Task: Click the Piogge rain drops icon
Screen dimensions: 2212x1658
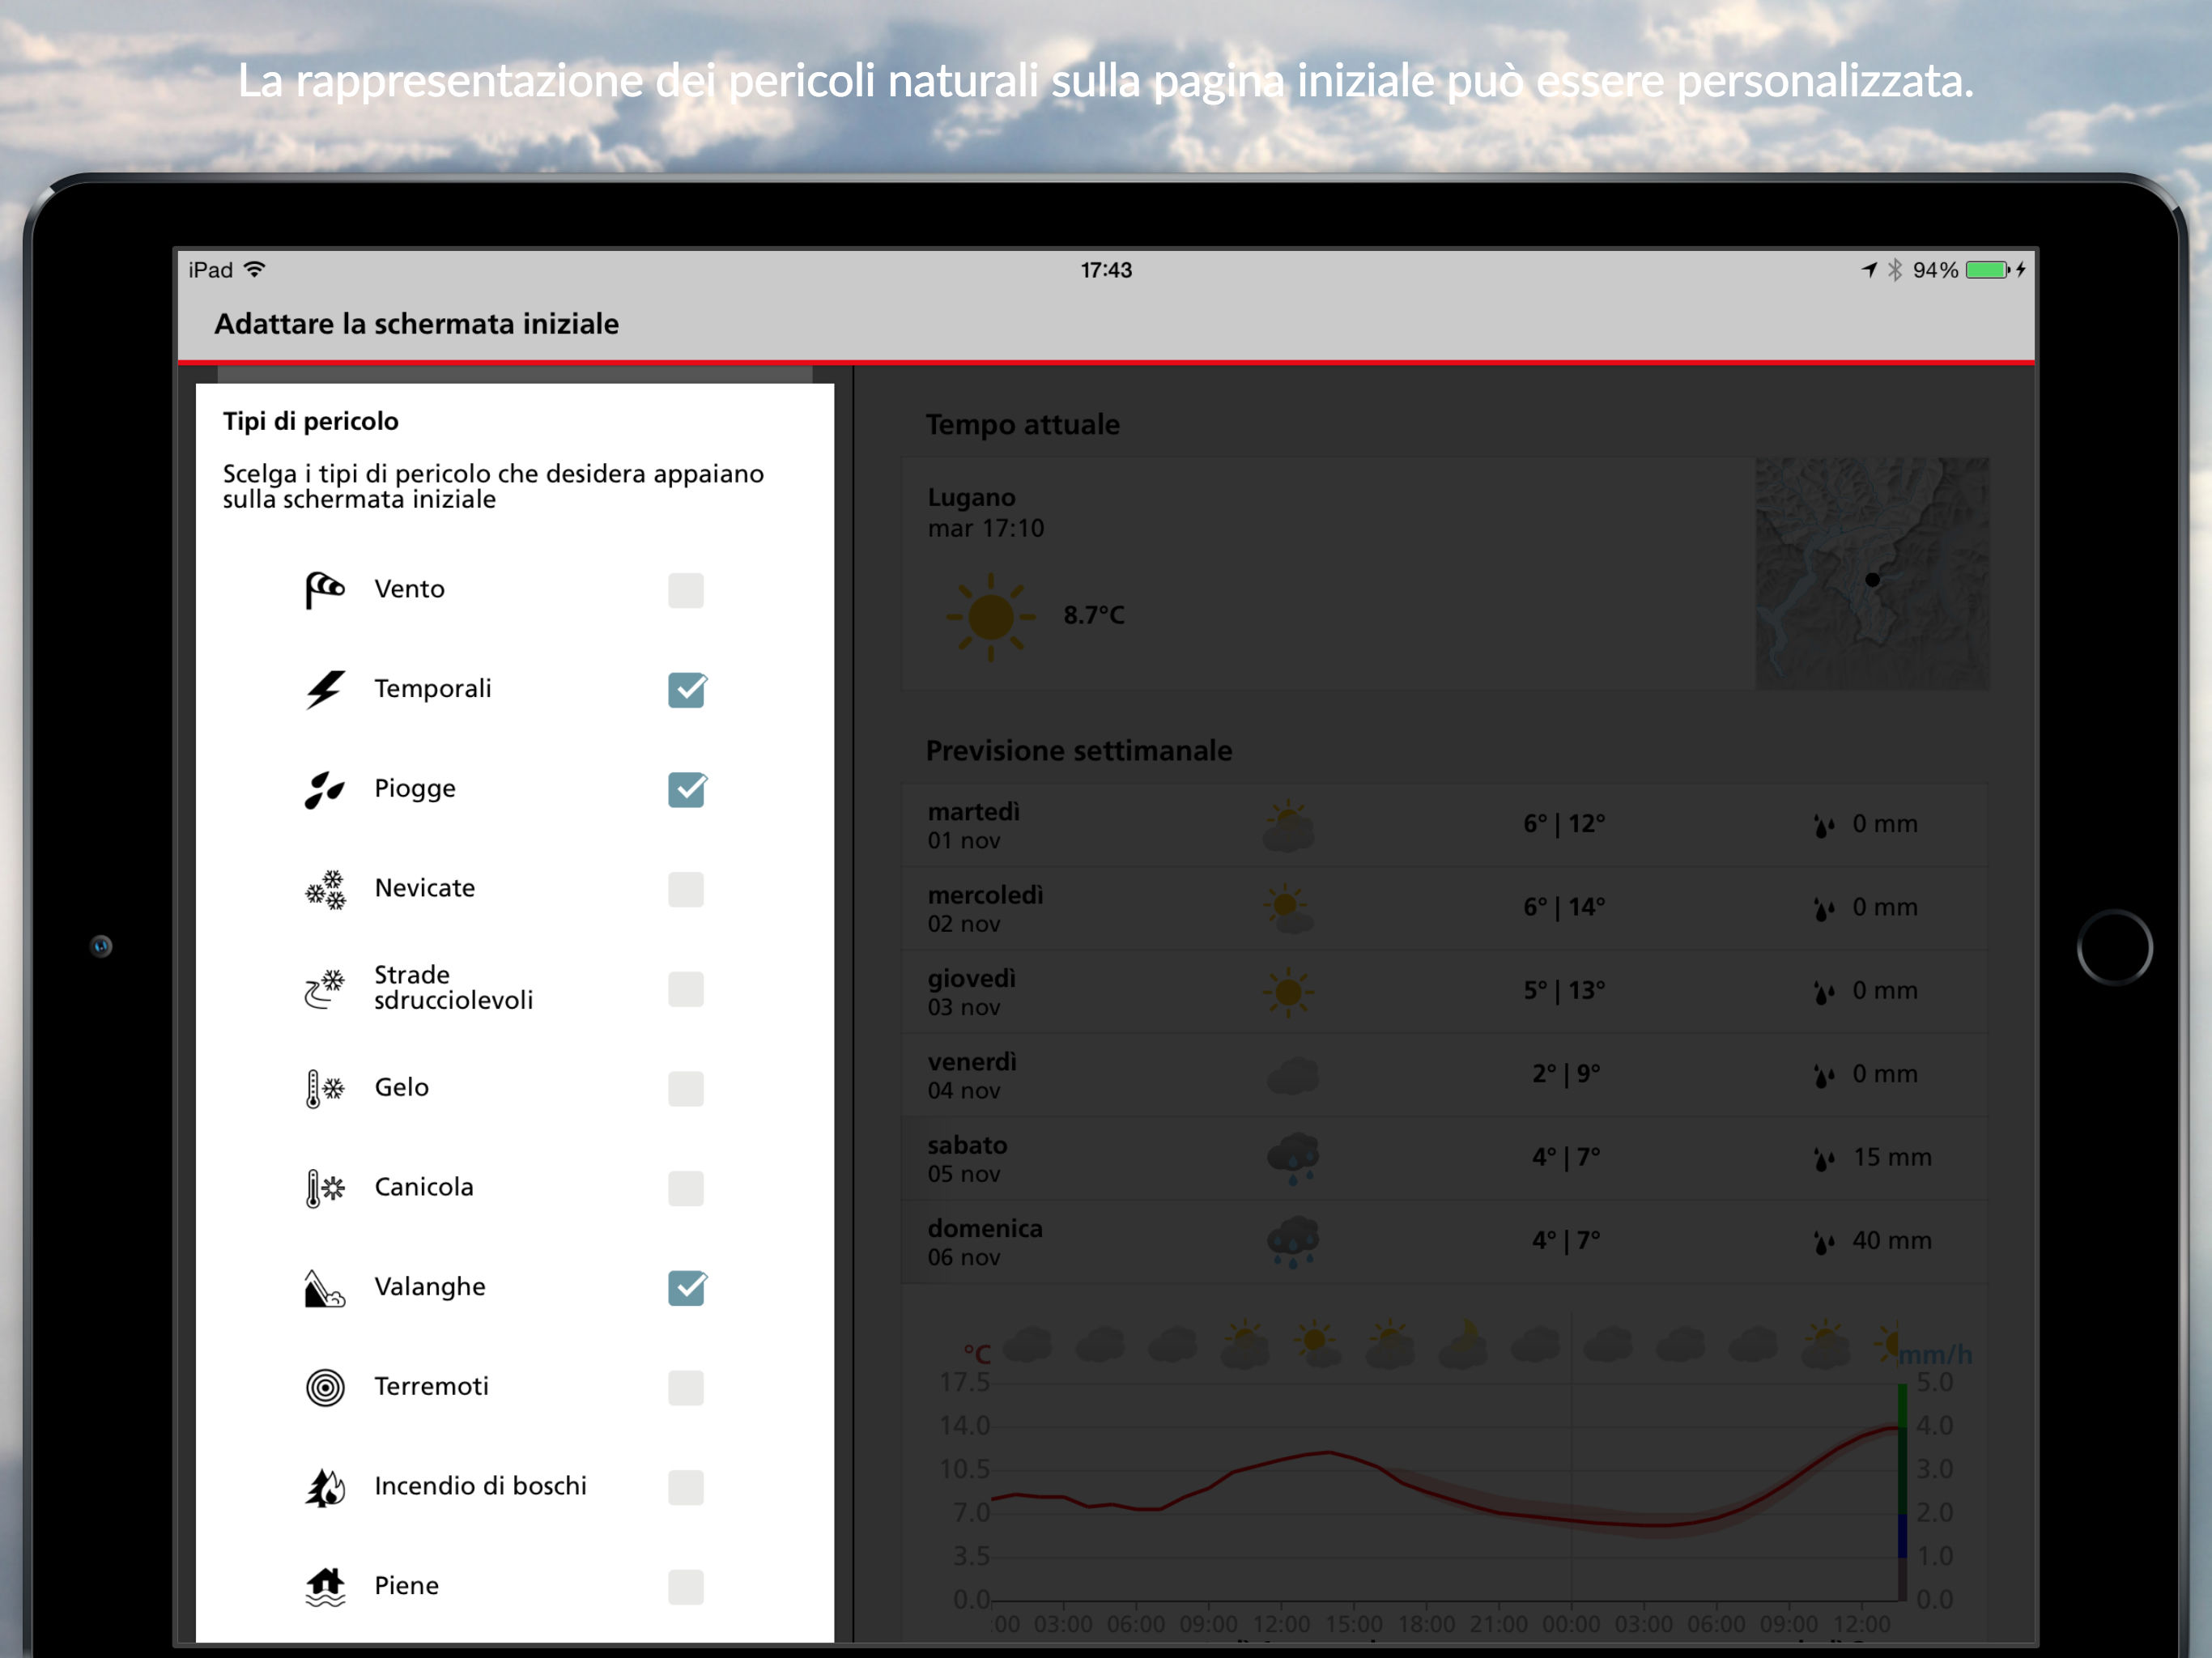Action: pos(325,789)
